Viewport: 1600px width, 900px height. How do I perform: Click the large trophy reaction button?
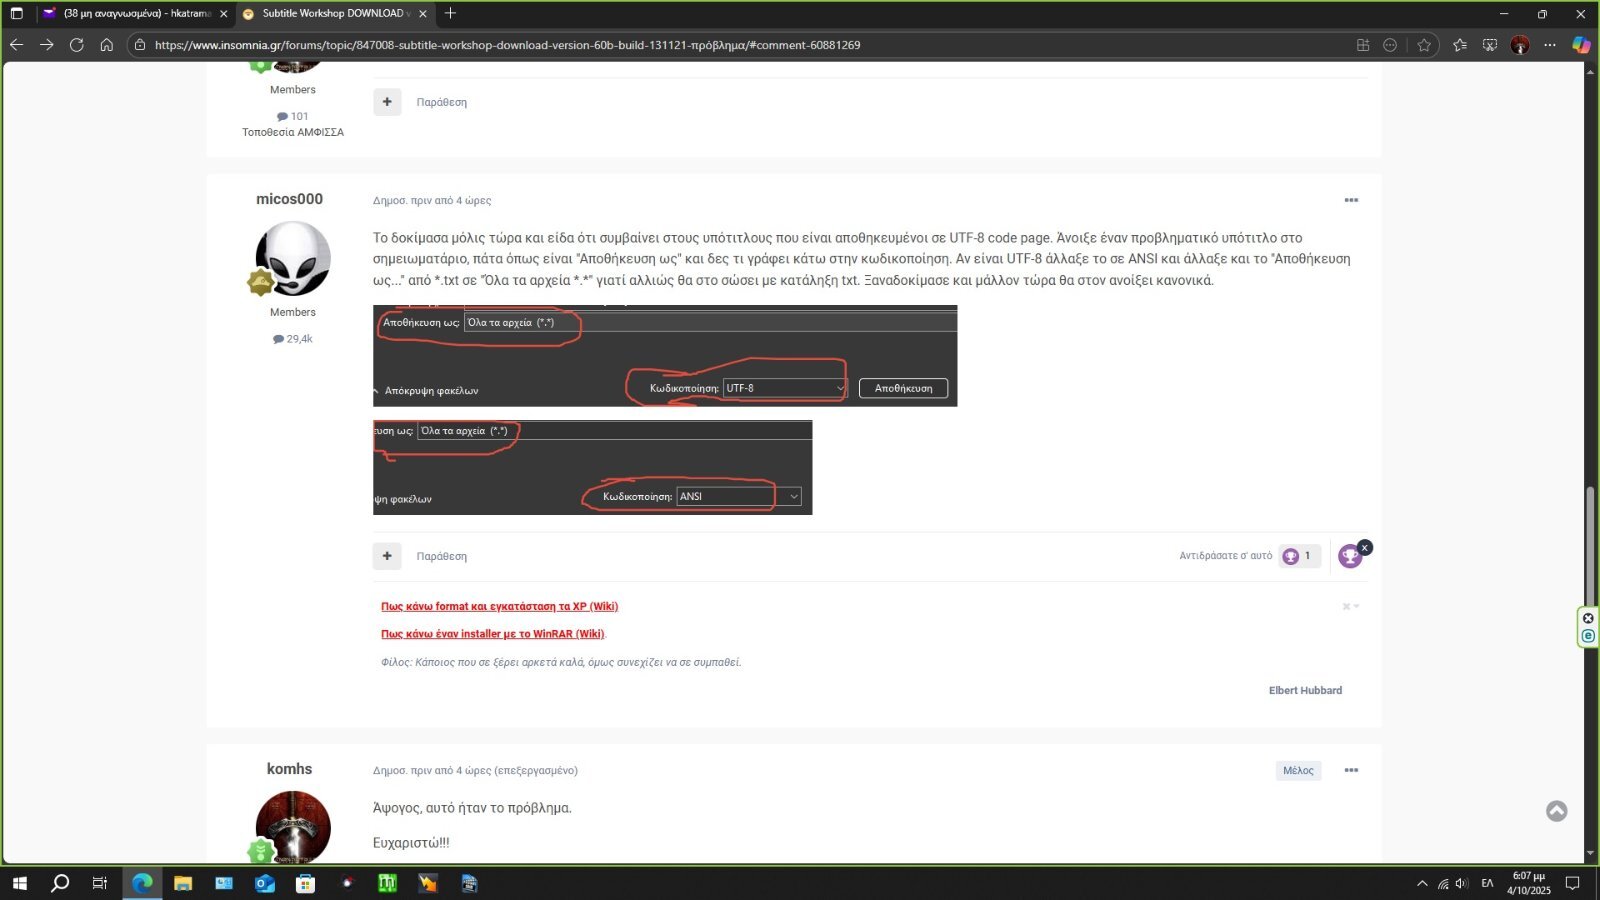[1350, 556]
